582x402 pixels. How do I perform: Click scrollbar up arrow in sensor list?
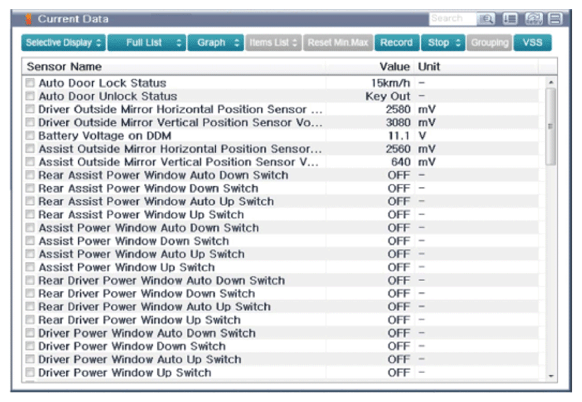pos(551,82)
